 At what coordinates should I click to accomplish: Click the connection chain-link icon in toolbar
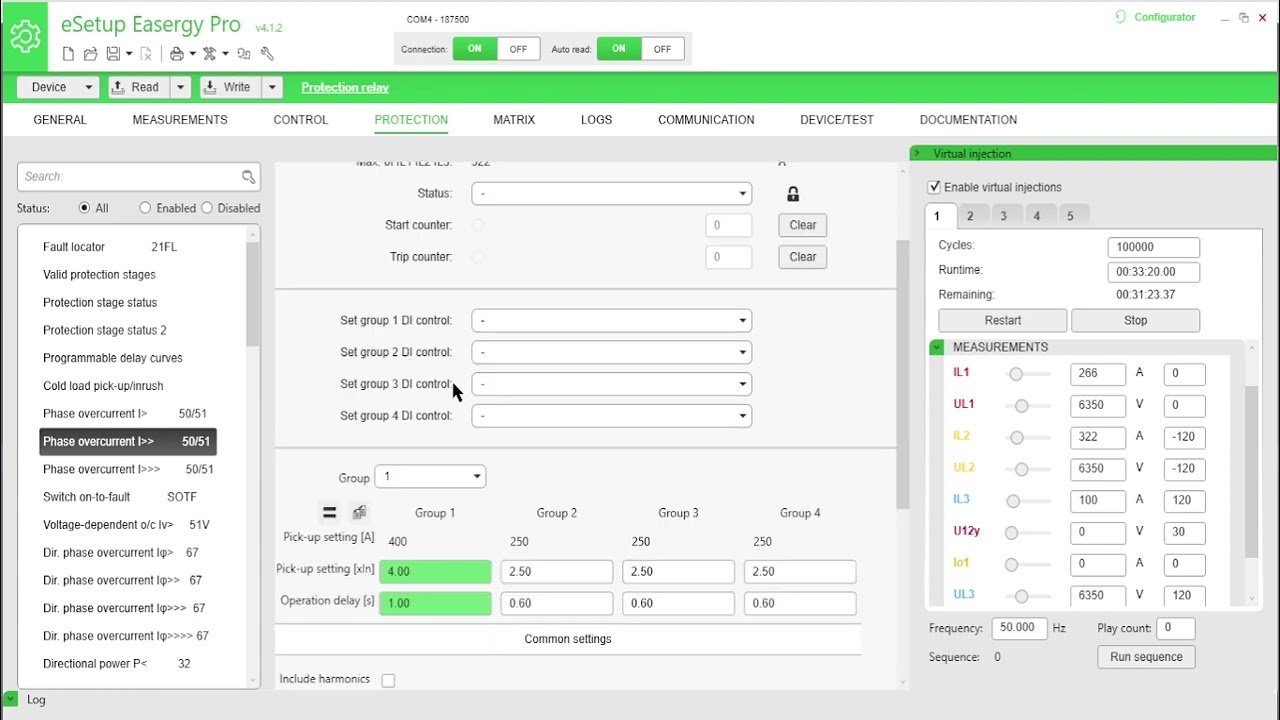pyautogui.click(x=245, y=54)
